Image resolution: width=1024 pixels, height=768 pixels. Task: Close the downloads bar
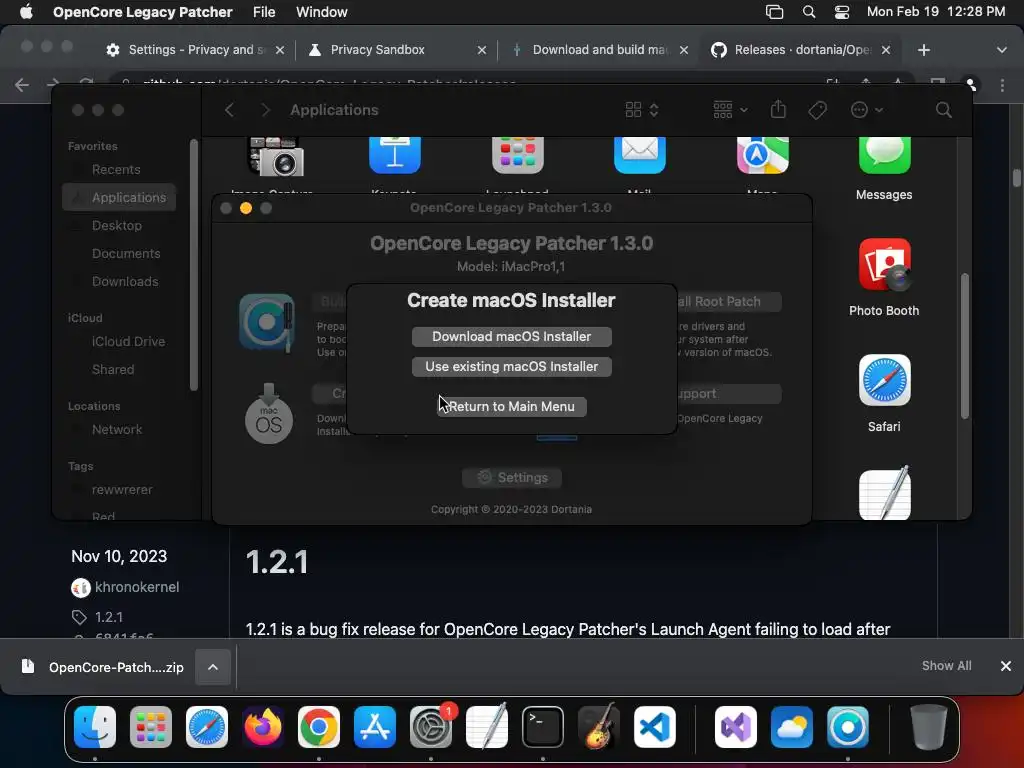[x=1006, y=665]
